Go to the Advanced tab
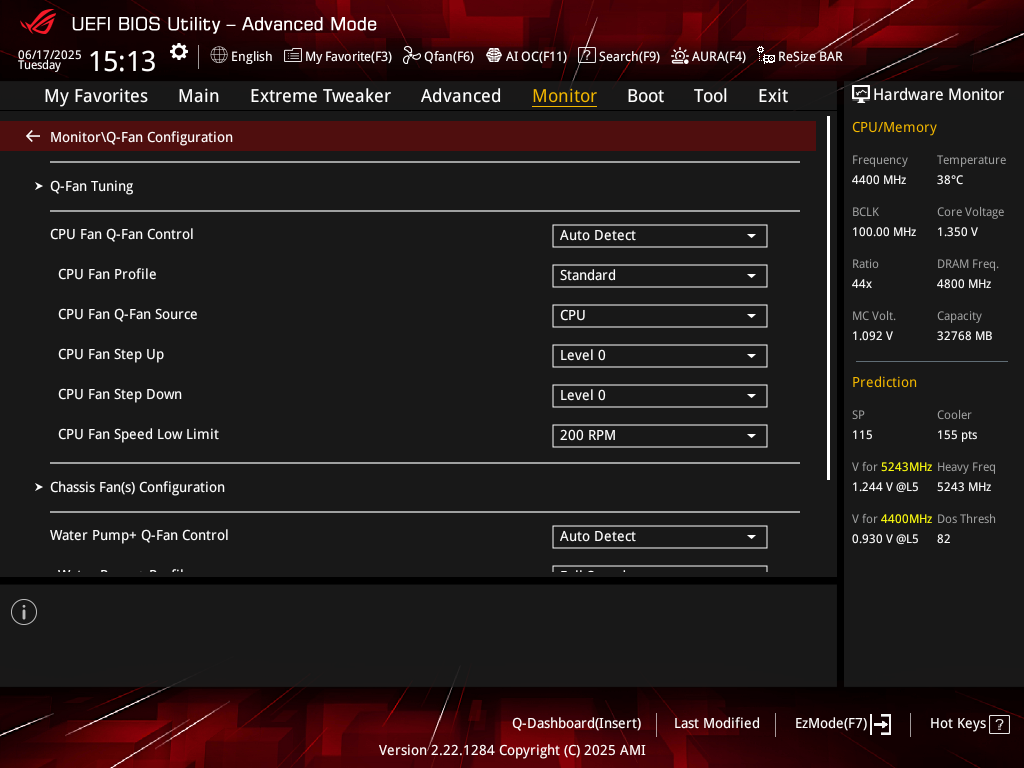Image resolution: width=1024 pixels, height=768 pixels. click(460, 96)
